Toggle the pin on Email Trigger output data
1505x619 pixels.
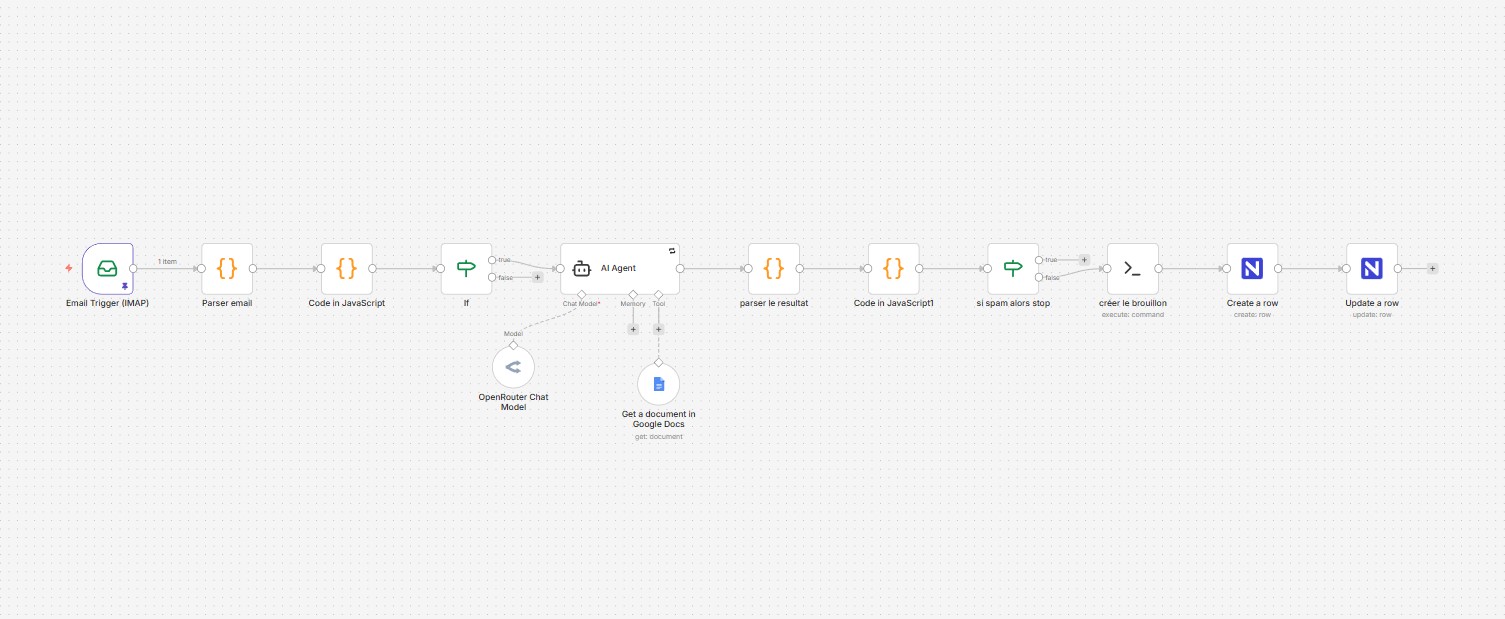click(x=124, y=287)
